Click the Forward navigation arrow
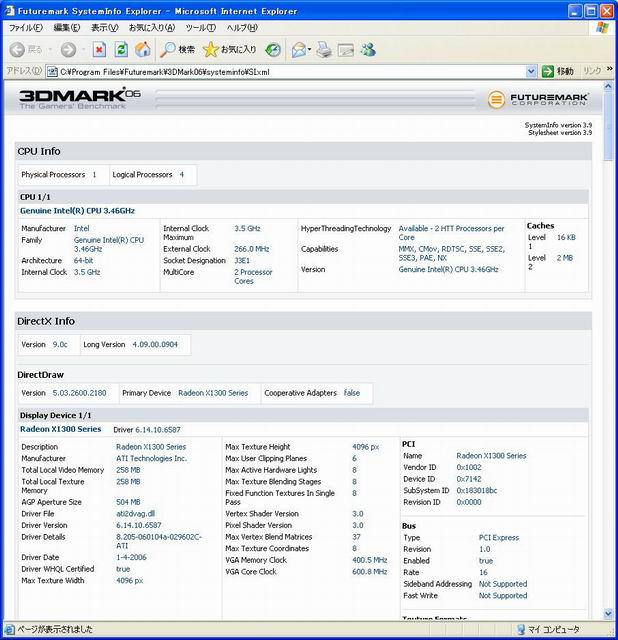This screenshot has width=618, height=640. coord(67,49)
